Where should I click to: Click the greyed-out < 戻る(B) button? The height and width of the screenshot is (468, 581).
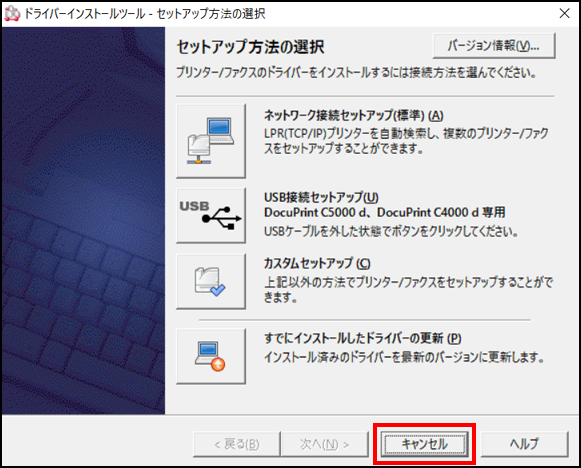point(236,444)
